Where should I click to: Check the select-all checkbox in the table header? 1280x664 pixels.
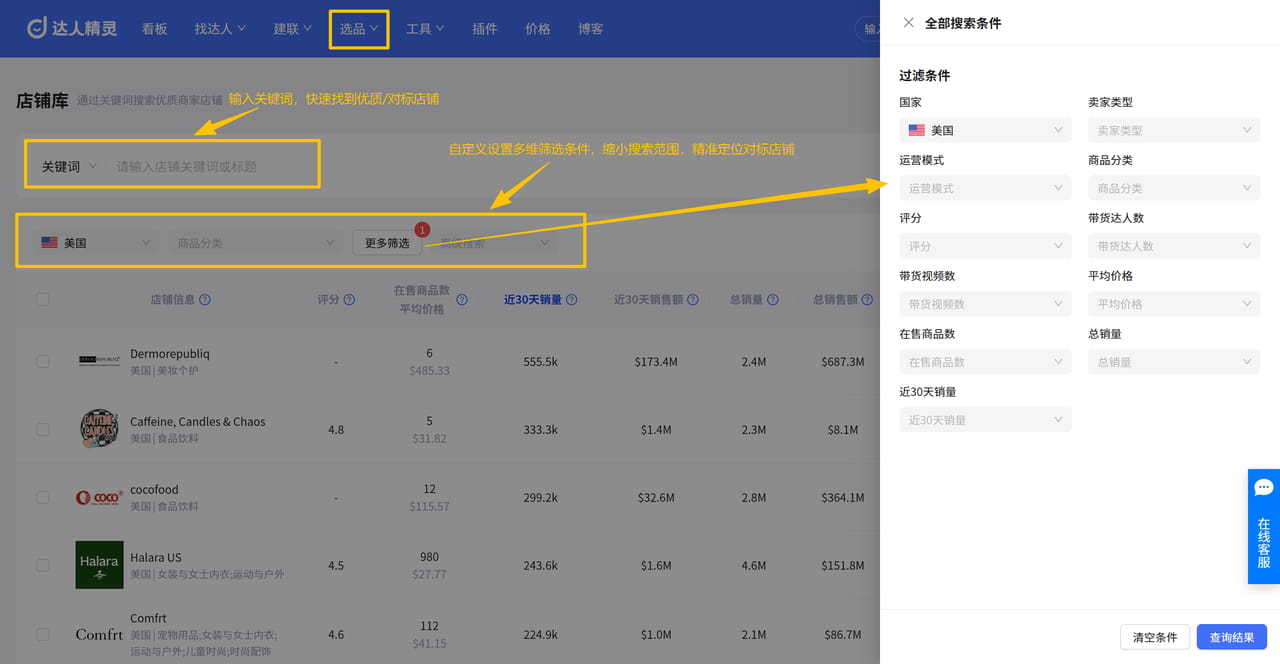click(42, 299)
